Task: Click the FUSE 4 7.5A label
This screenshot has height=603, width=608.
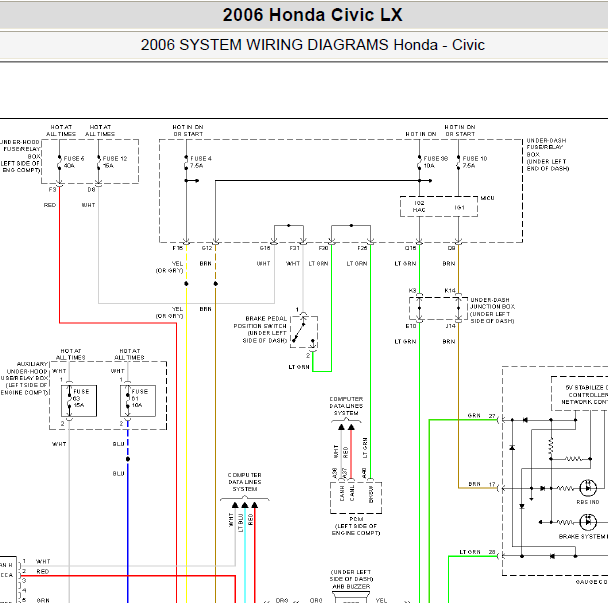Action: coord(201,162)
